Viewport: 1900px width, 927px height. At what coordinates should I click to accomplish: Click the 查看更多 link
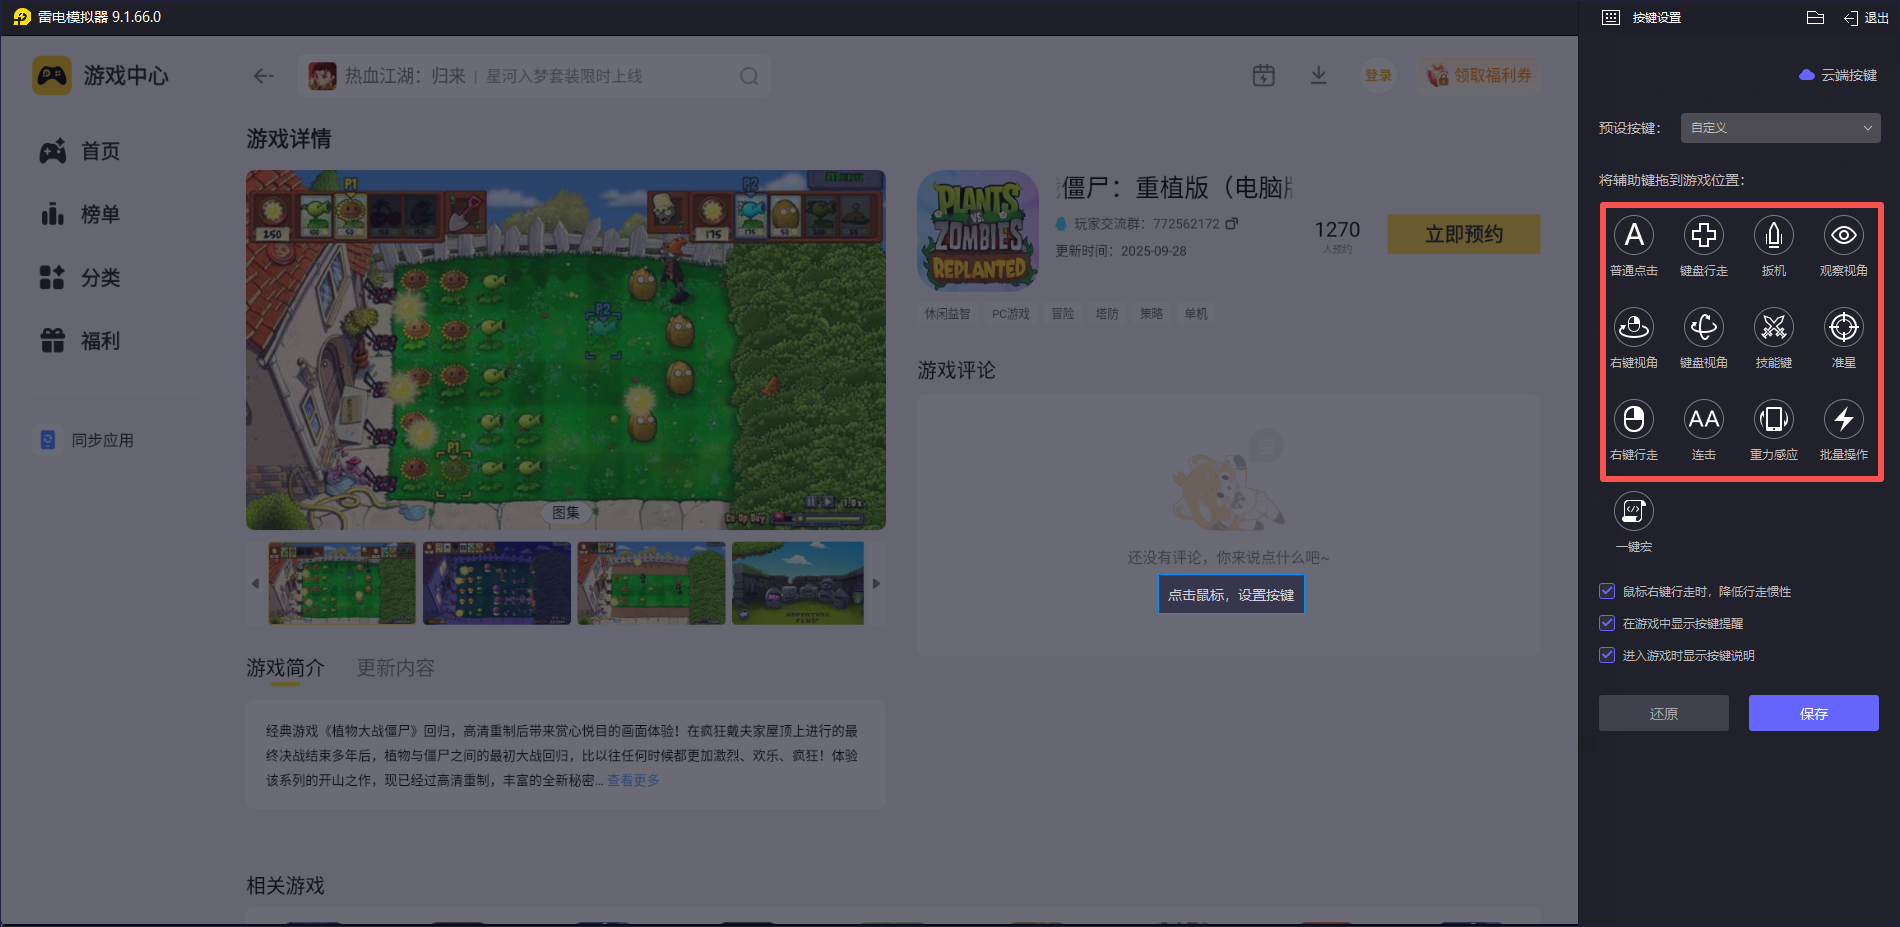[634, 780]
